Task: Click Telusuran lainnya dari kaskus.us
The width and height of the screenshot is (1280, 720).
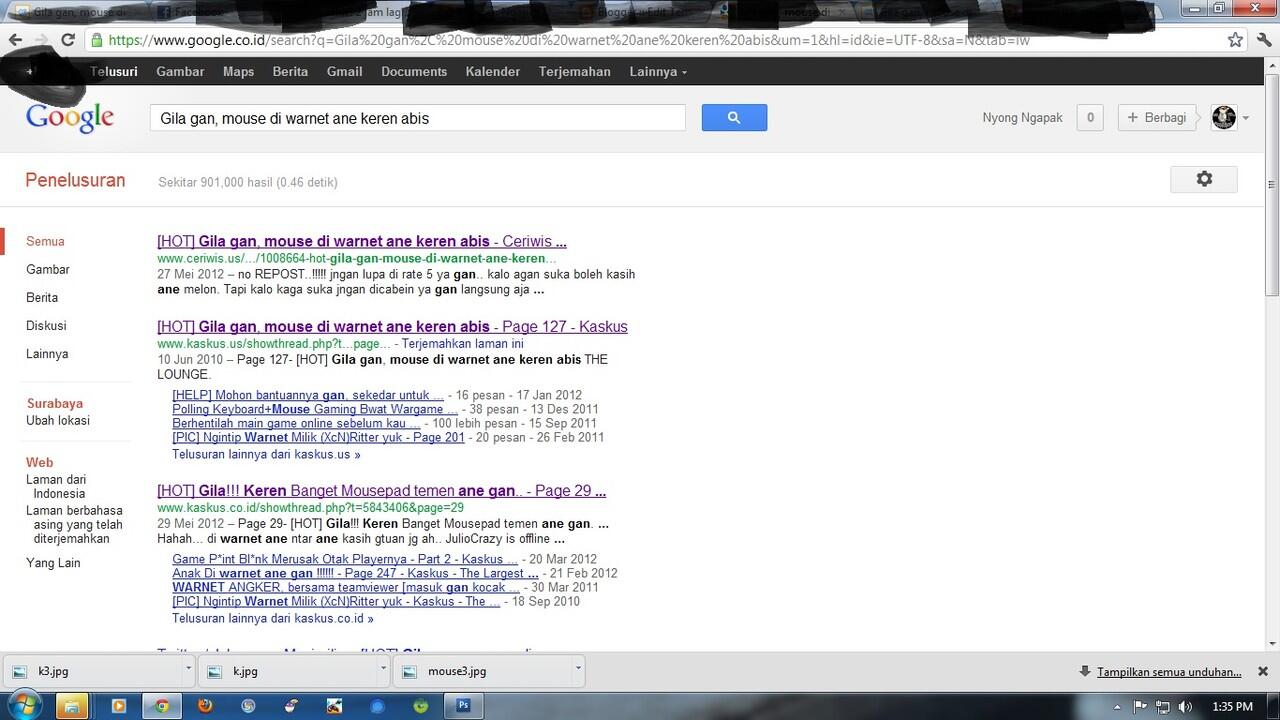Action: 266,454
